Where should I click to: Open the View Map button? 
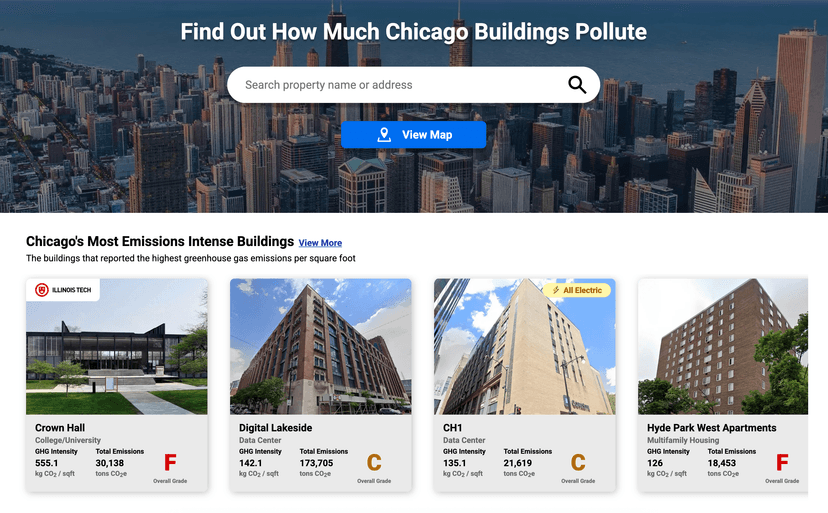coord(413,135)
